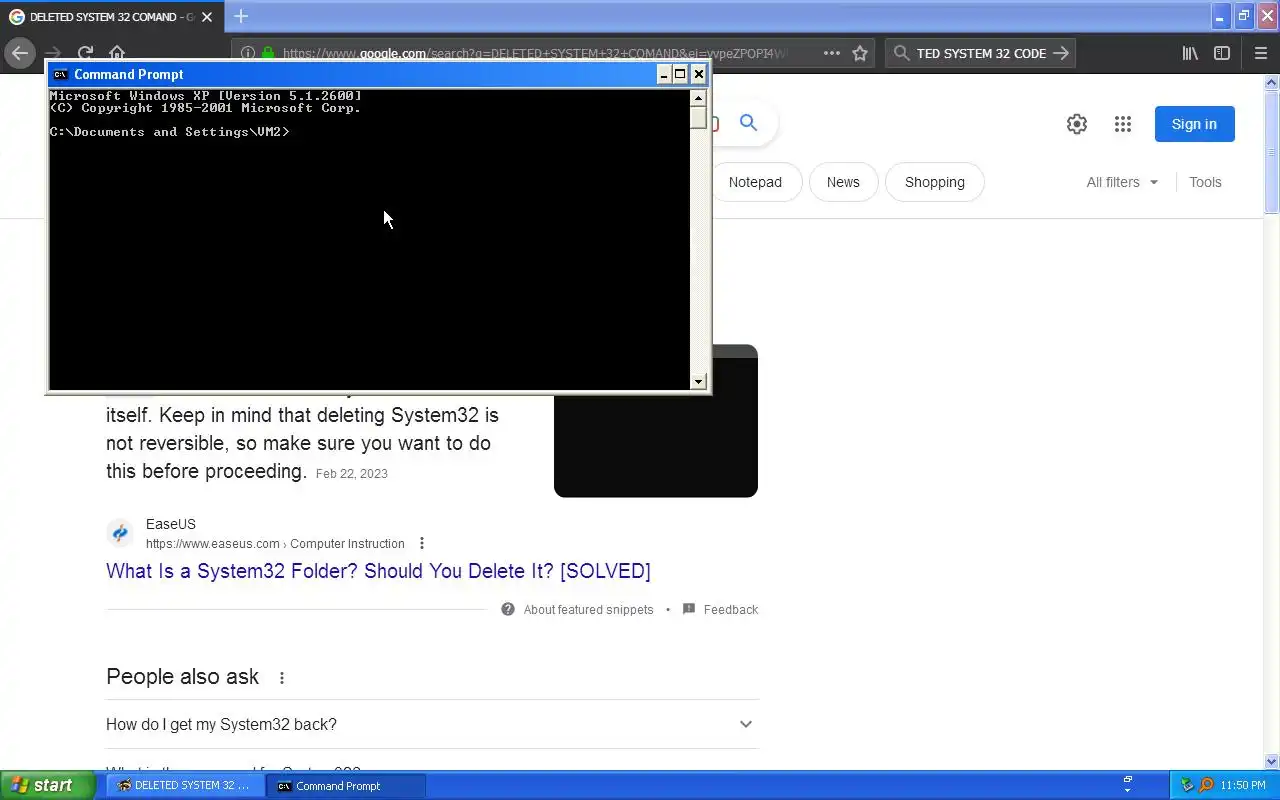Click the Feedback link
1280x800 pixels.
point(720,609)
